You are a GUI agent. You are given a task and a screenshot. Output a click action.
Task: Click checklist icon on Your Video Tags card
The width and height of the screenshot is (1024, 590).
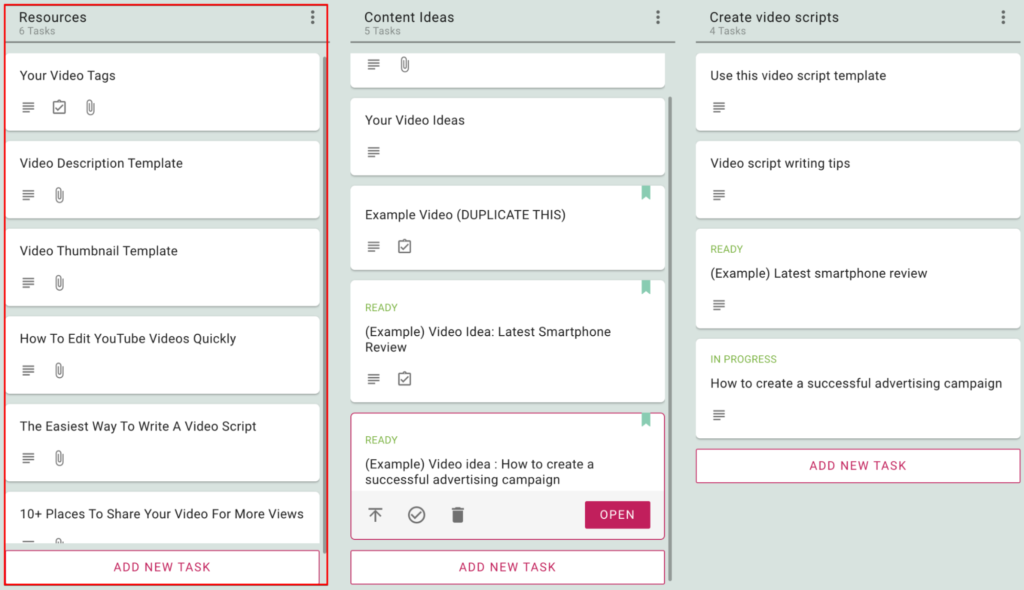click(59, 107)
